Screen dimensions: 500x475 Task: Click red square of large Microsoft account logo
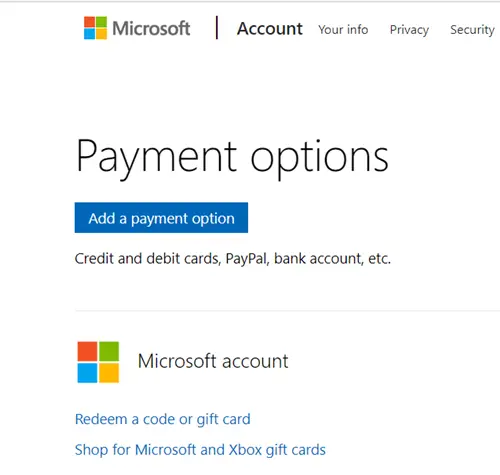point(87,351)
